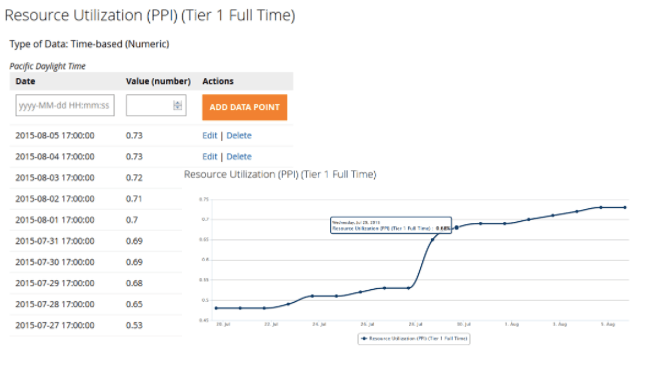Click the page heading Resource Utilization (PPI)
647x369 pixels.
coord(150,15)
